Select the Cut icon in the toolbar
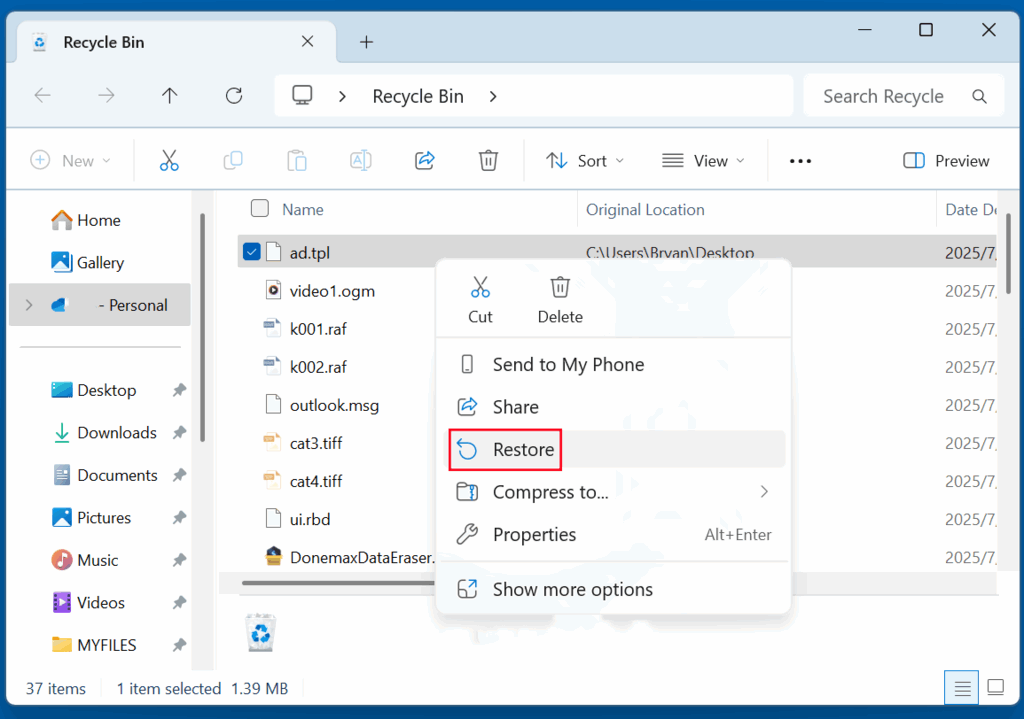This screenshot has width=1024, height=719. click(x=168, y=160)
